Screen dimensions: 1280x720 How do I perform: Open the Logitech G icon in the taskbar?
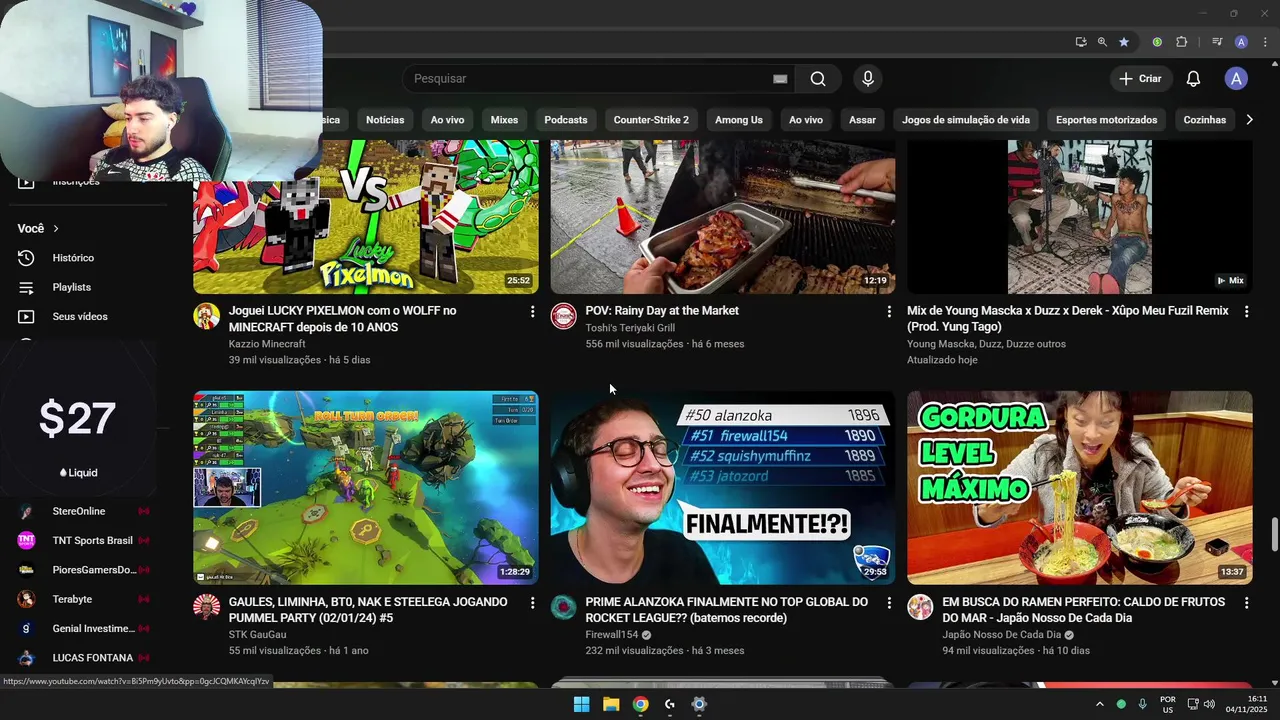pos(670,704)
